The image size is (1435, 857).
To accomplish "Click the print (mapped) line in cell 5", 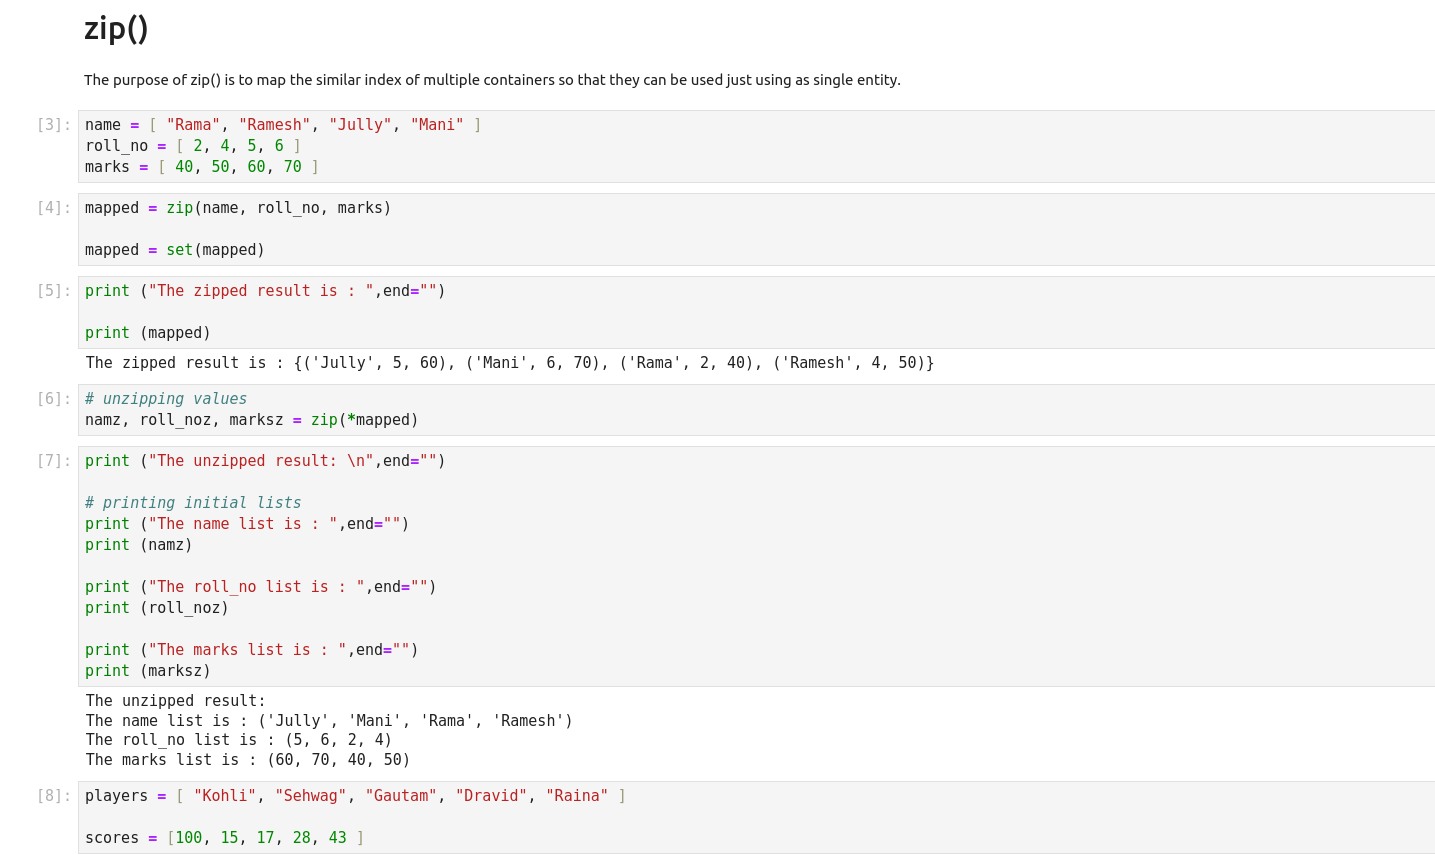I will coord(148,333).
